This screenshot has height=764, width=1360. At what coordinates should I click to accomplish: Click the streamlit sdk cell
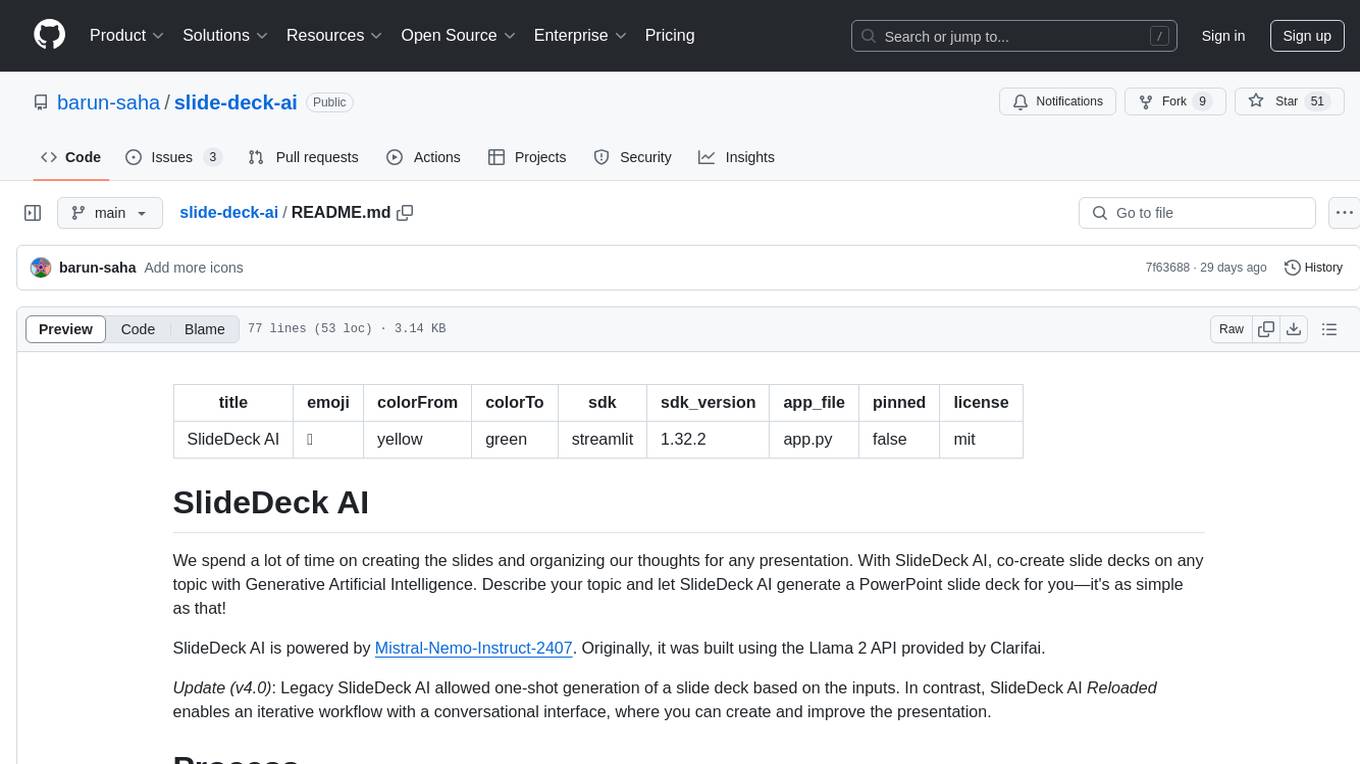pyautogui.click(x=602, y=439)
